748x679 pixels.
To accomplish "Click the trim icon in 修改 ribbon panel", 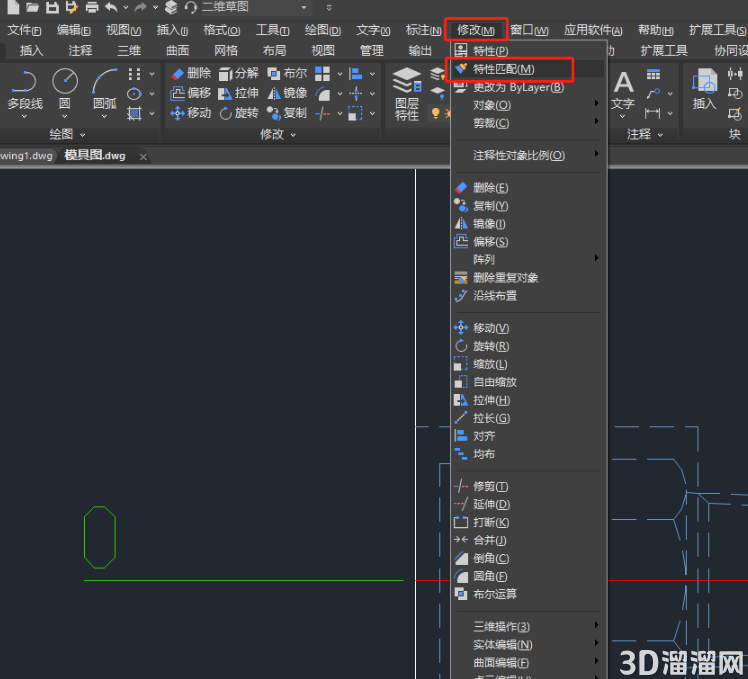I will (x=322, y=114).
